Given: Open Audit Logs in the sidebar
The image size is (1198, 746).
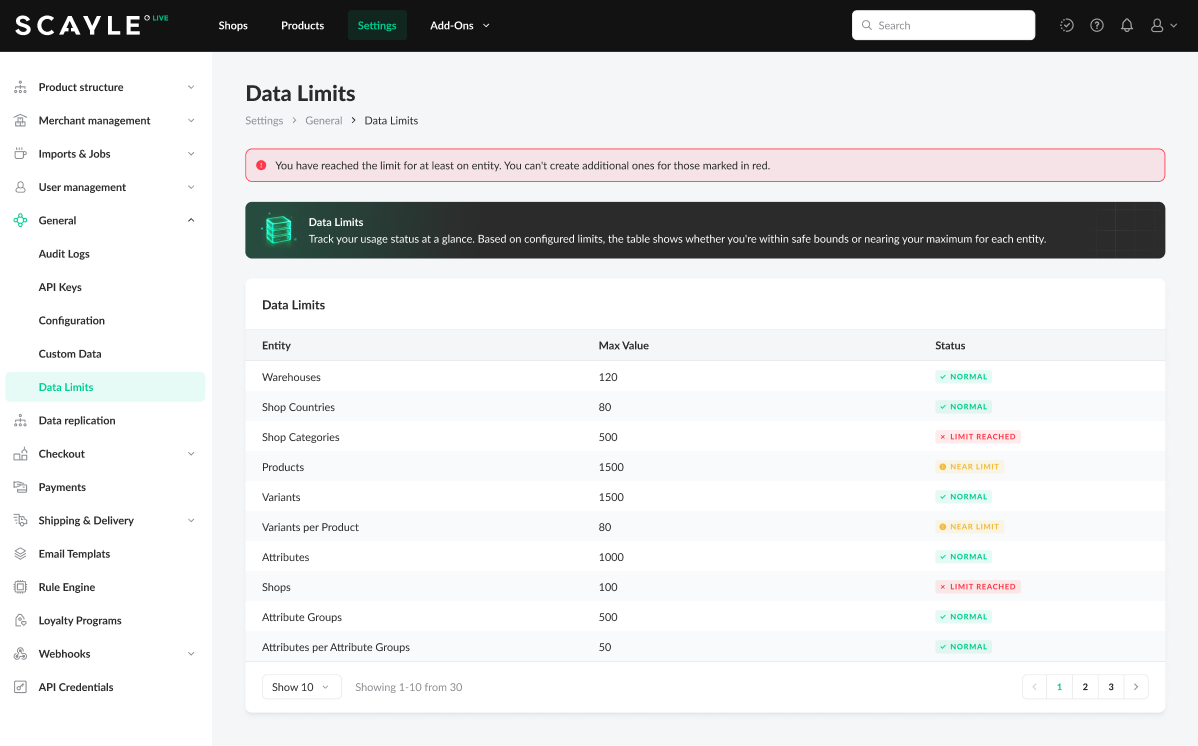Looking at the screenshot, I should [64, 254].
